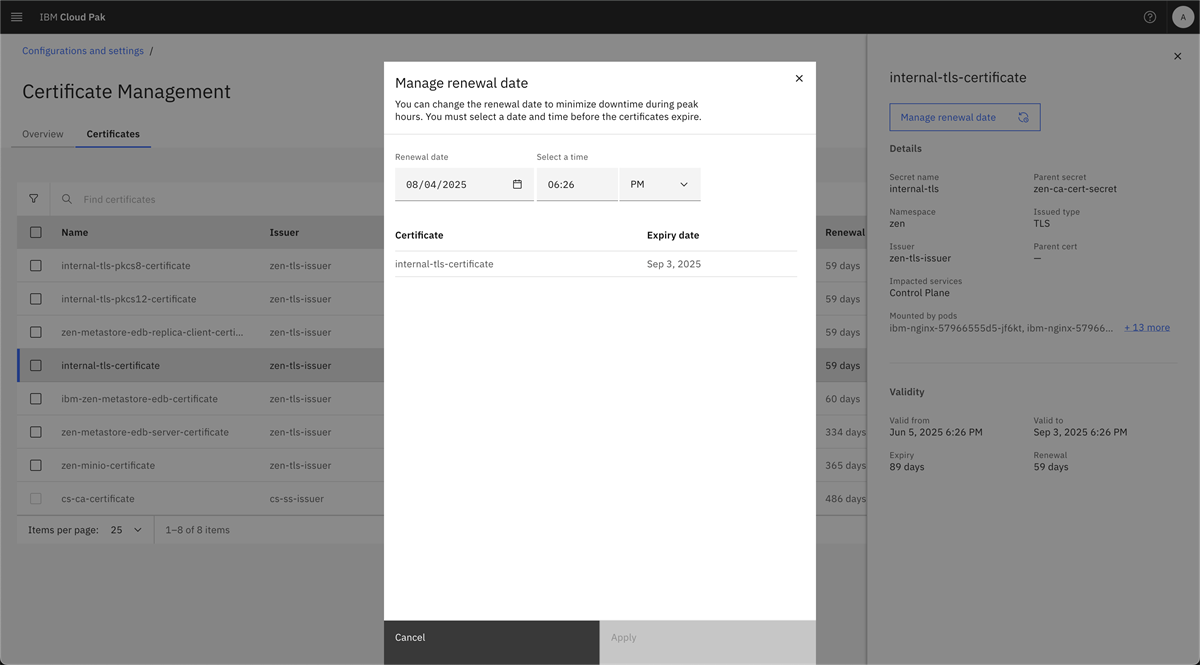Click internal-tls-certificate row in the dialog
The height and width of the screenshot is (665, 1200).
[596, 264]
